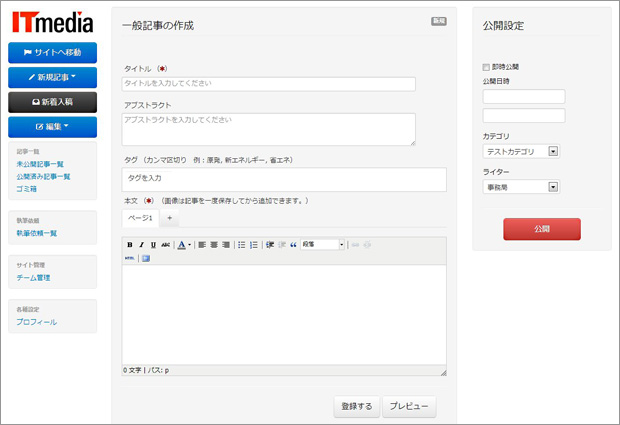Apply strikethrough formatting to text
This screenshot has width=620, height=425.
click(165, 244)
